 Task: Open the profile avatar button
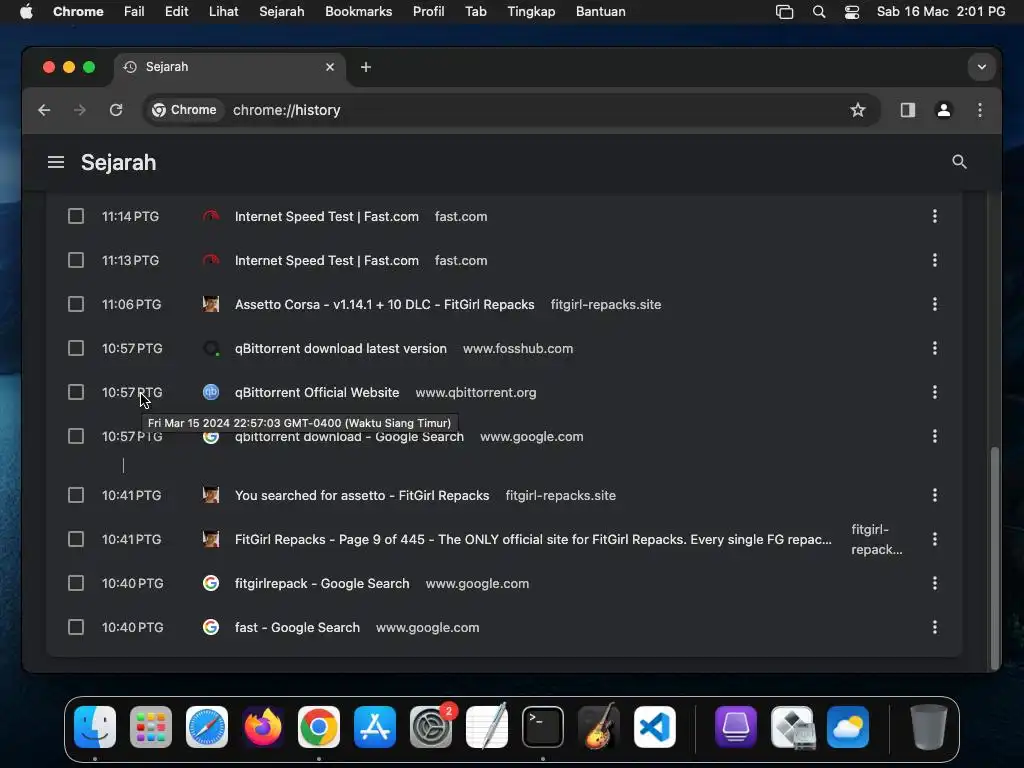(x=944, y=110)
